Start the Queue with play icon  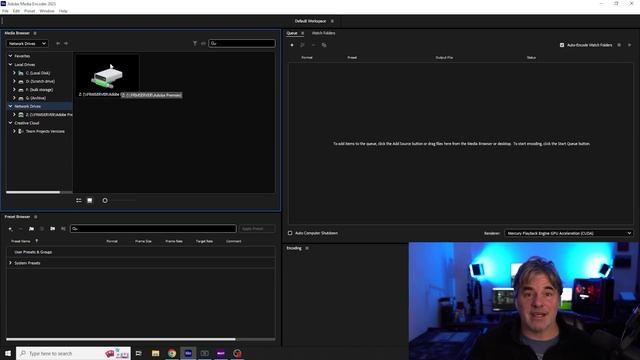click(629, 45)
